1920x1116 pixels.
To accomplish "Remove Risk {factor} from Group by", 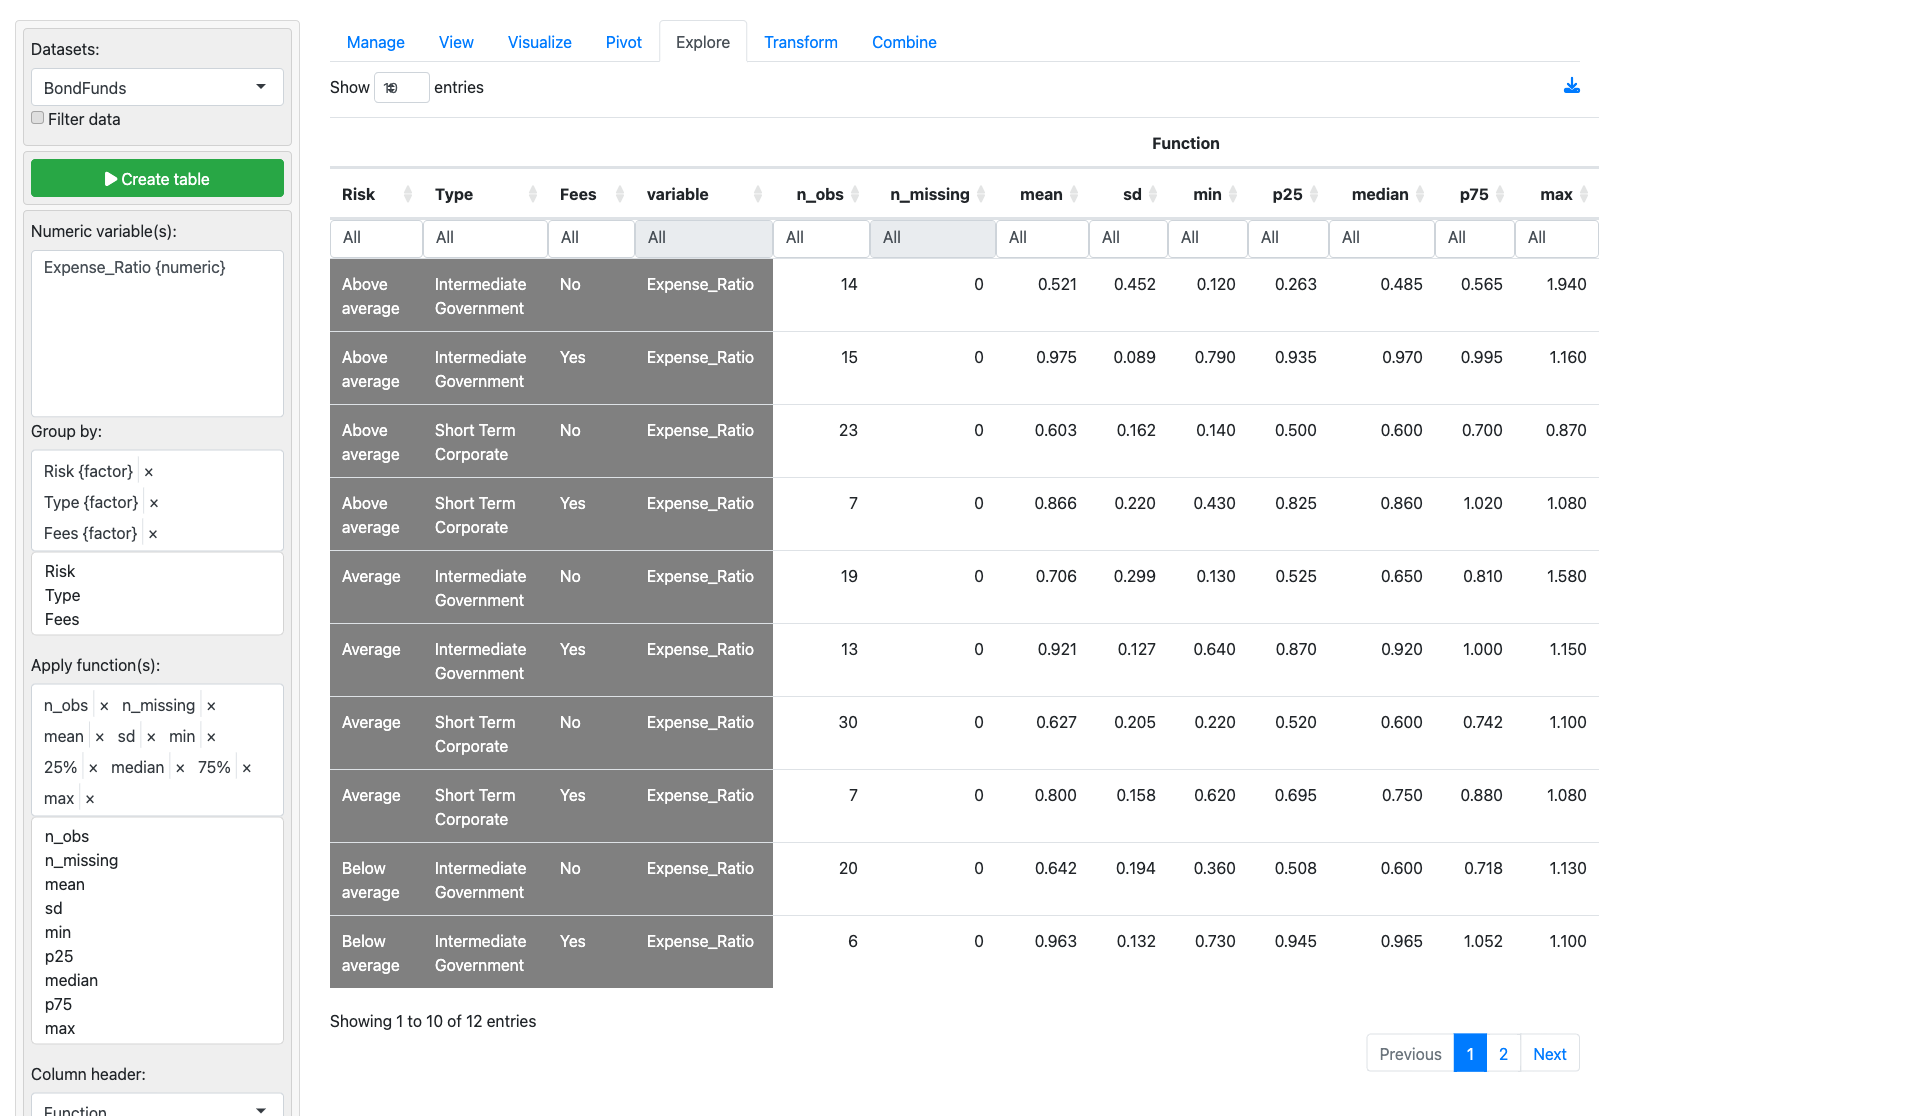I will coord(149,472).
